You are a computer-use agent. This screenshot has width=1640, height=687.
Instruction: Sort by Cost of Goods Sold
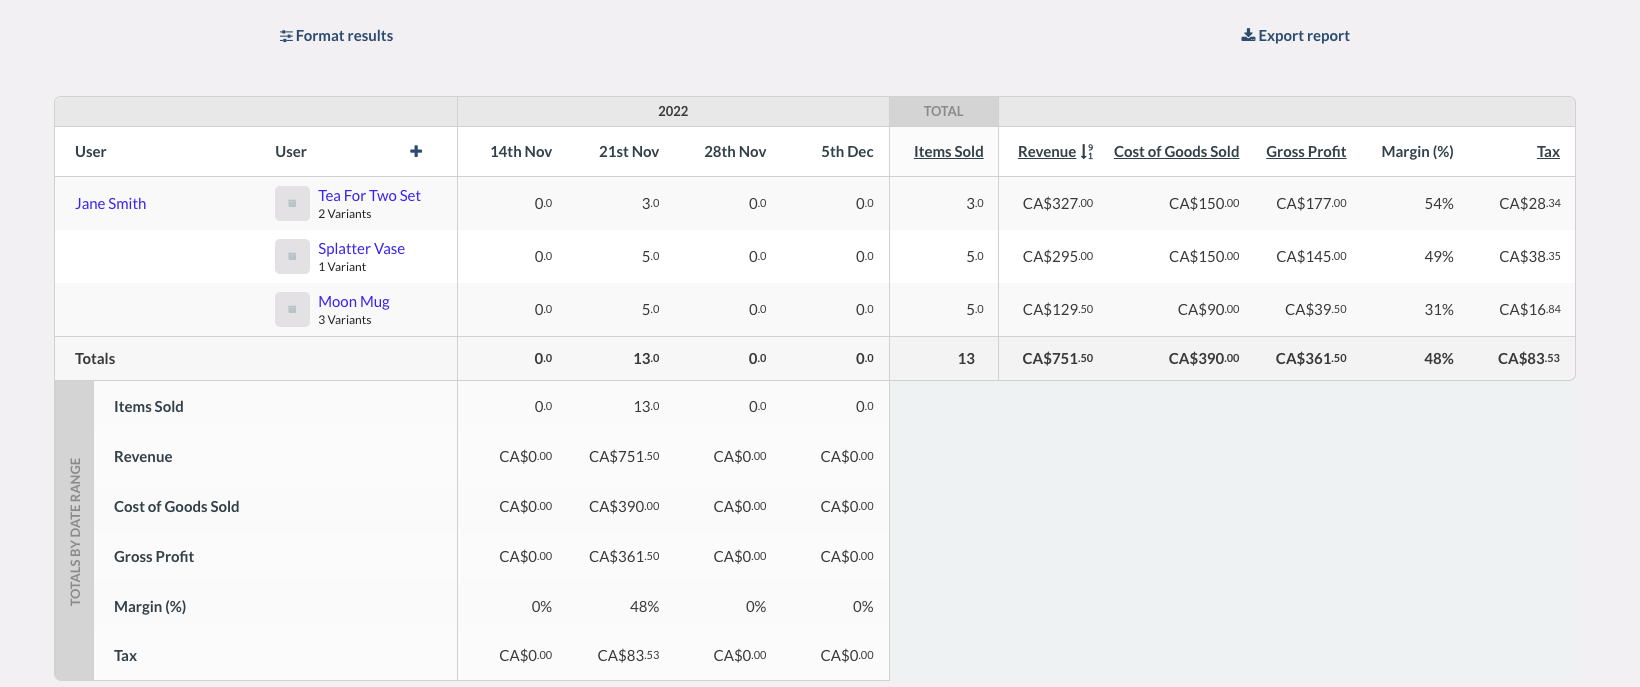(1176, 151)
